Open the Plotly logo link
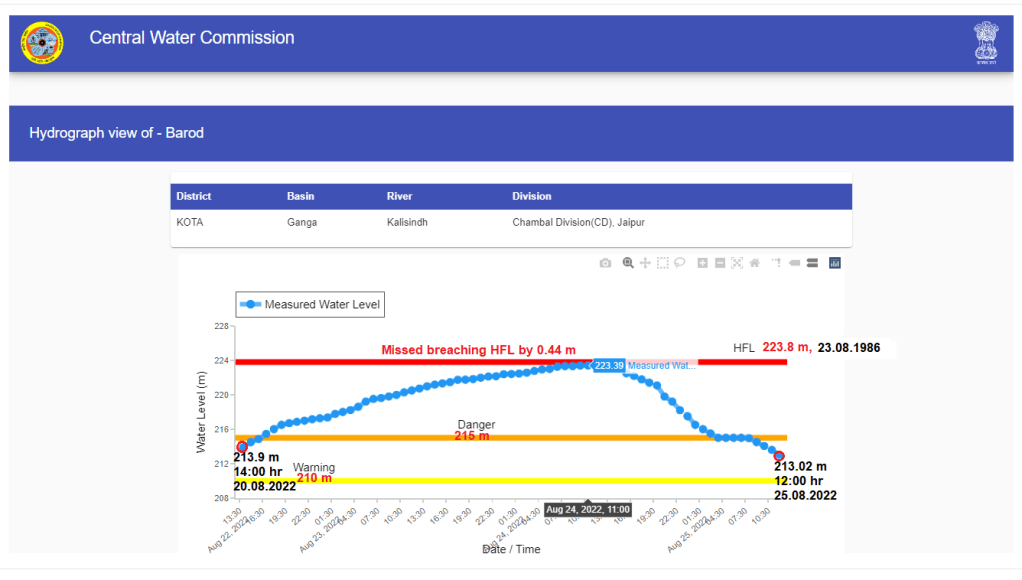The width and height of the screenshot is (1022, 580). (835, 263)
